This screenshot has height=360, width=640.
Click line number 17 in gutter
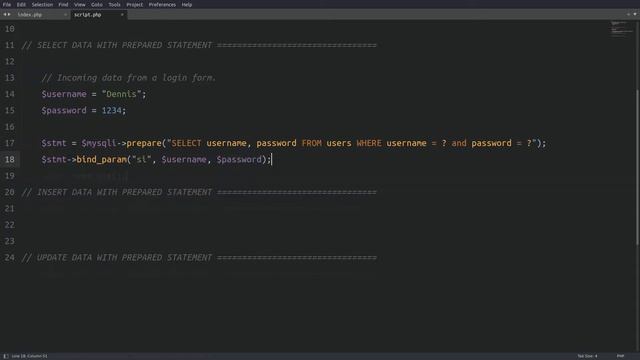click(x=9, y=143)
